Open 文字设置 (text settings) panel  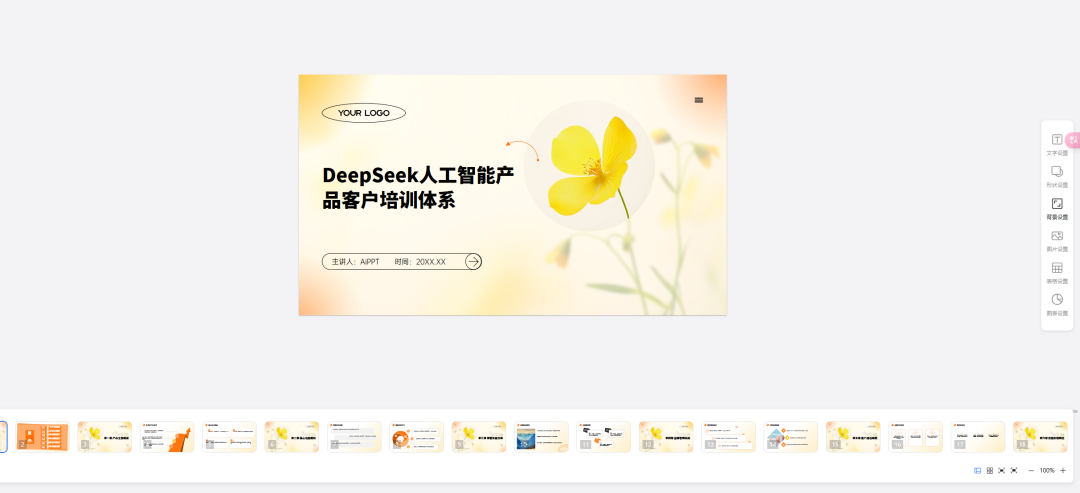1057,145
